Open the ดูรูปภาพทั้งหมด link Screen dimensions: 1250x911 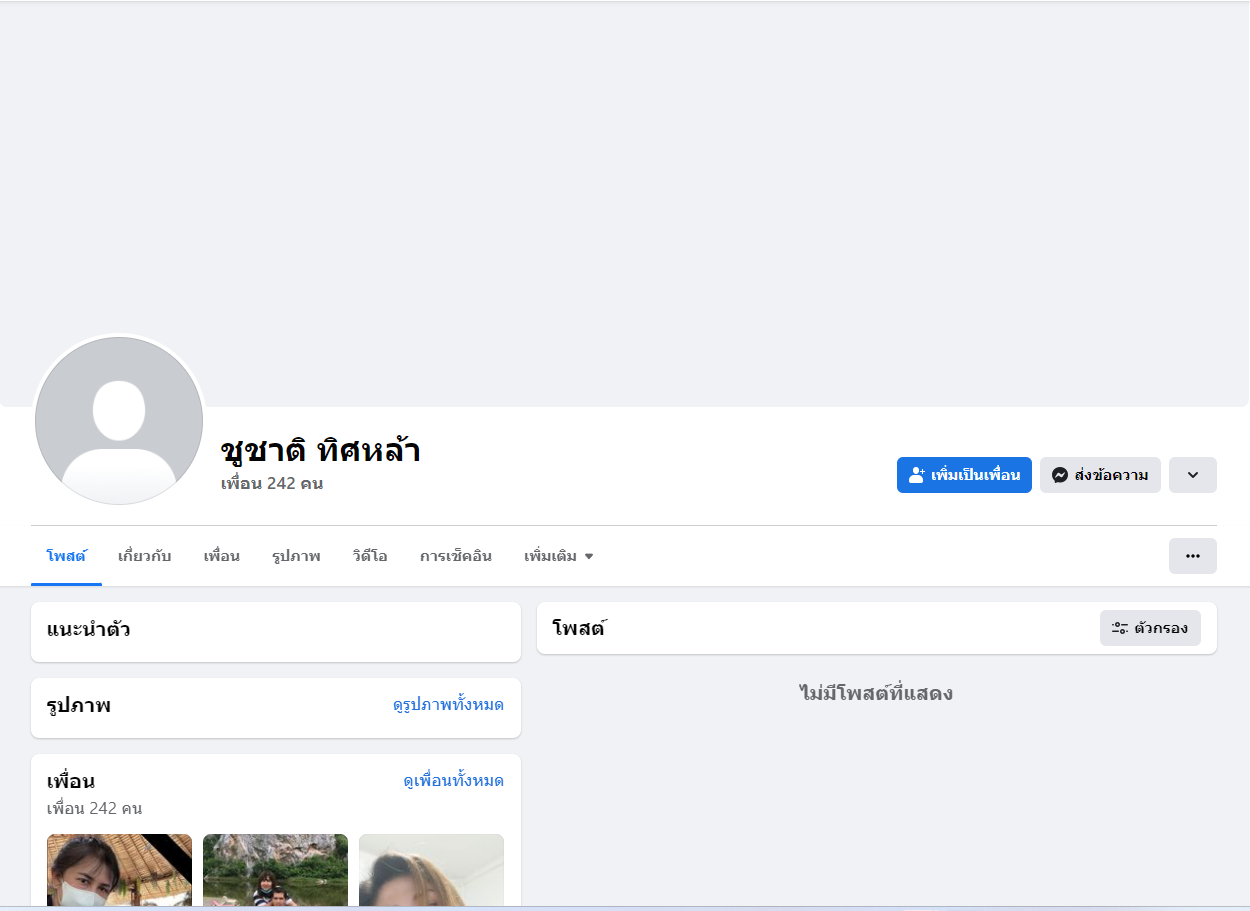(x=448, y=705)
